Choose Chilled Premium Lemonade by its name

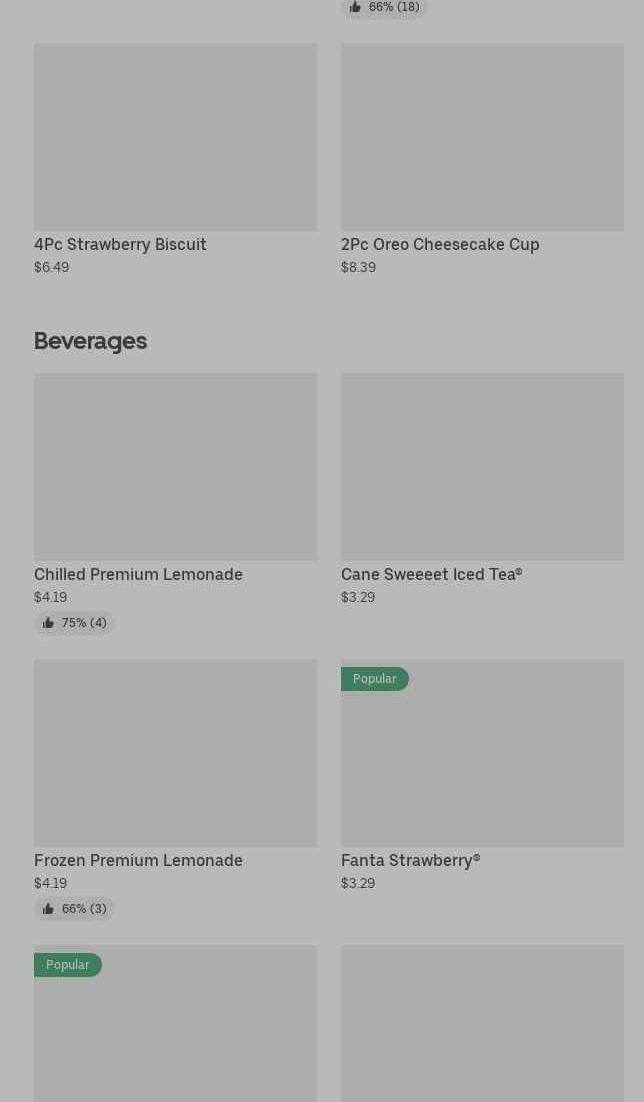click(x=138, y=574)
